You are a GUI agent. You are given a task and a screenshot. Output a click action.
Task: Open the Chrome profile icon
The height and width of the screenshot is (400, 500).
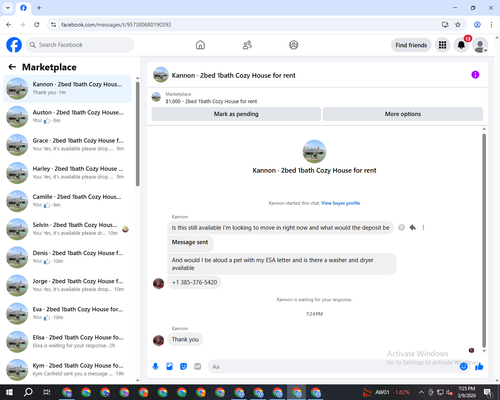(477, 25)
